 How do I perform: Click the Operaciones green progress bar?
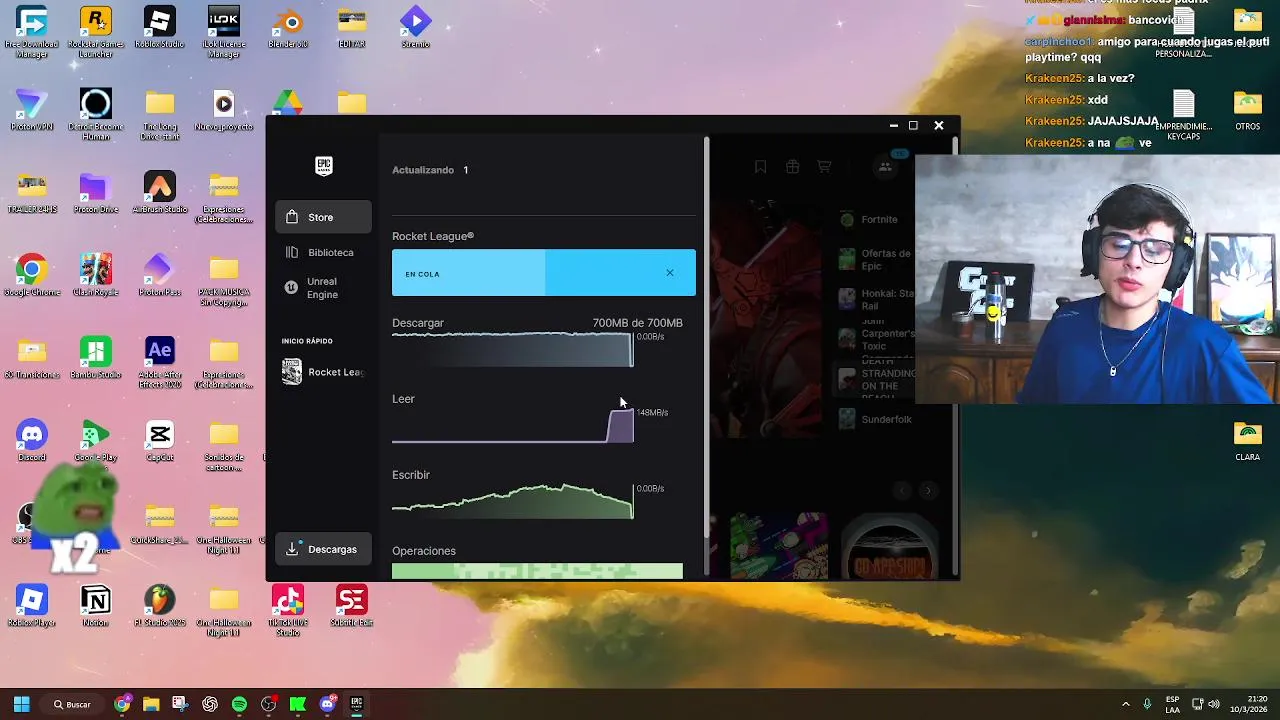coord(537,571)
